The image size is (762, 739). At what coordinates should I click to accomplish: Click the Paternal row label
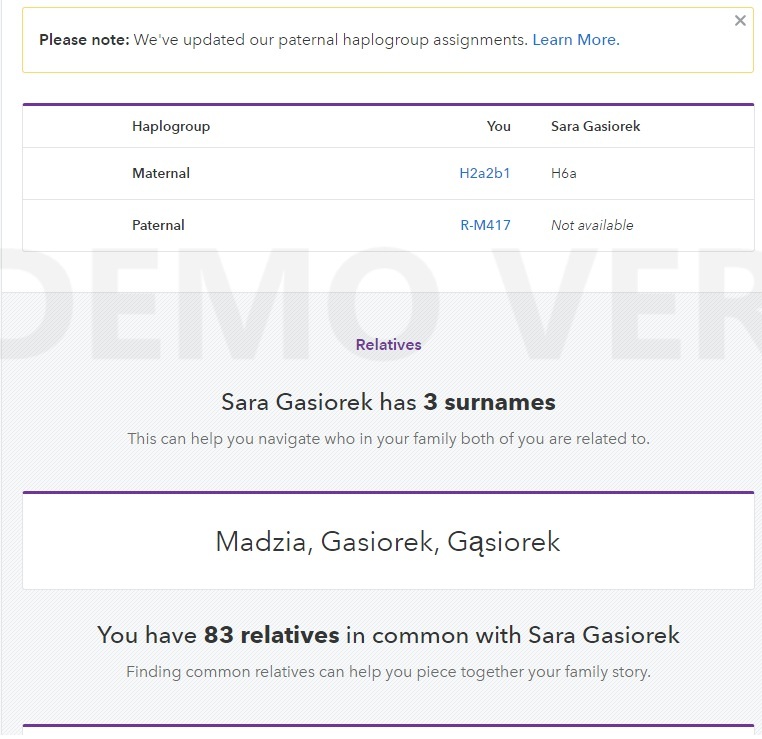coord(158,225)
